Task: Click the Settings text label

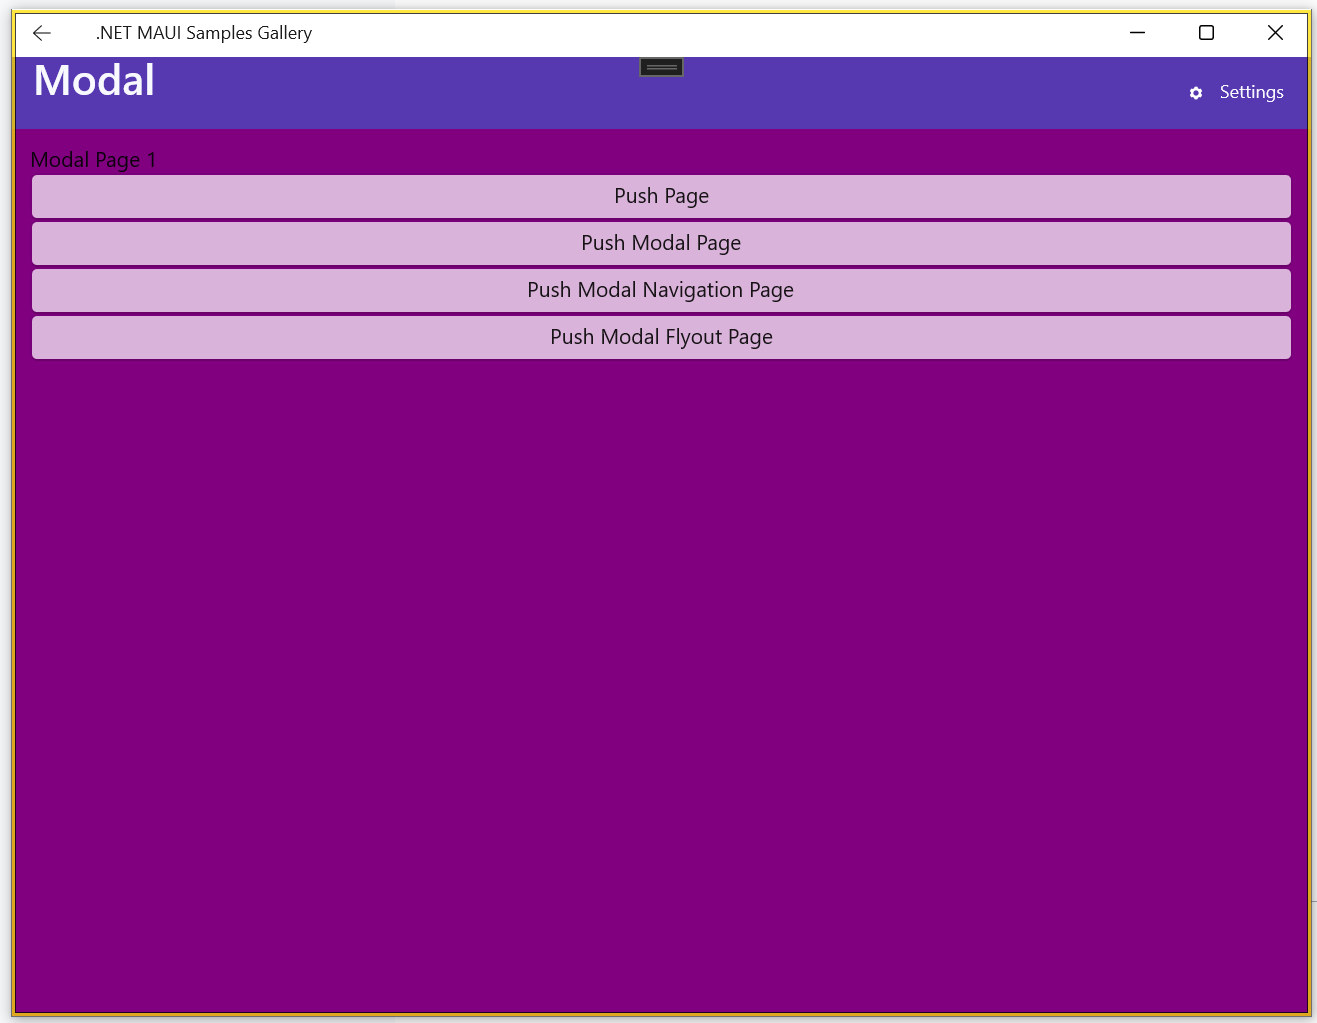Action: pos(1251,92)
